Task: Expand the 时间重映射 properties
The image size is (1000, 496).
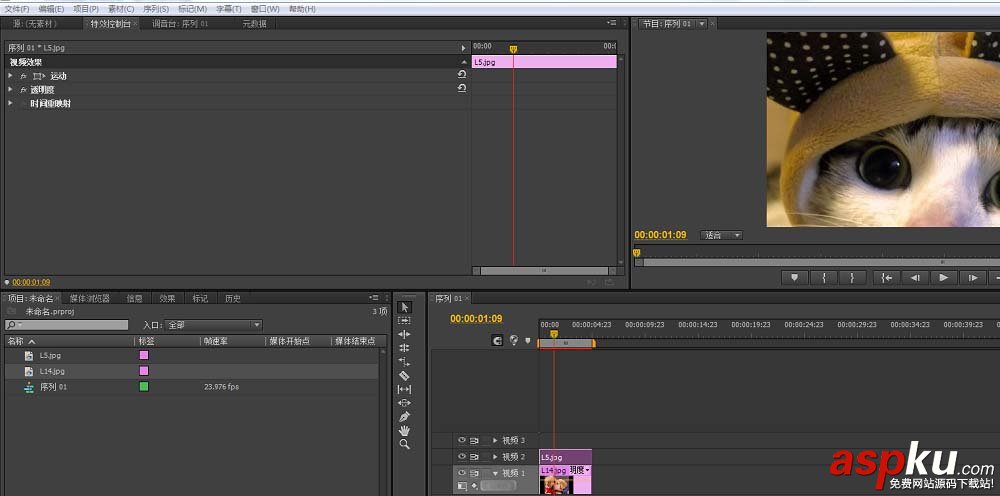Action: (x=10, y=103)
